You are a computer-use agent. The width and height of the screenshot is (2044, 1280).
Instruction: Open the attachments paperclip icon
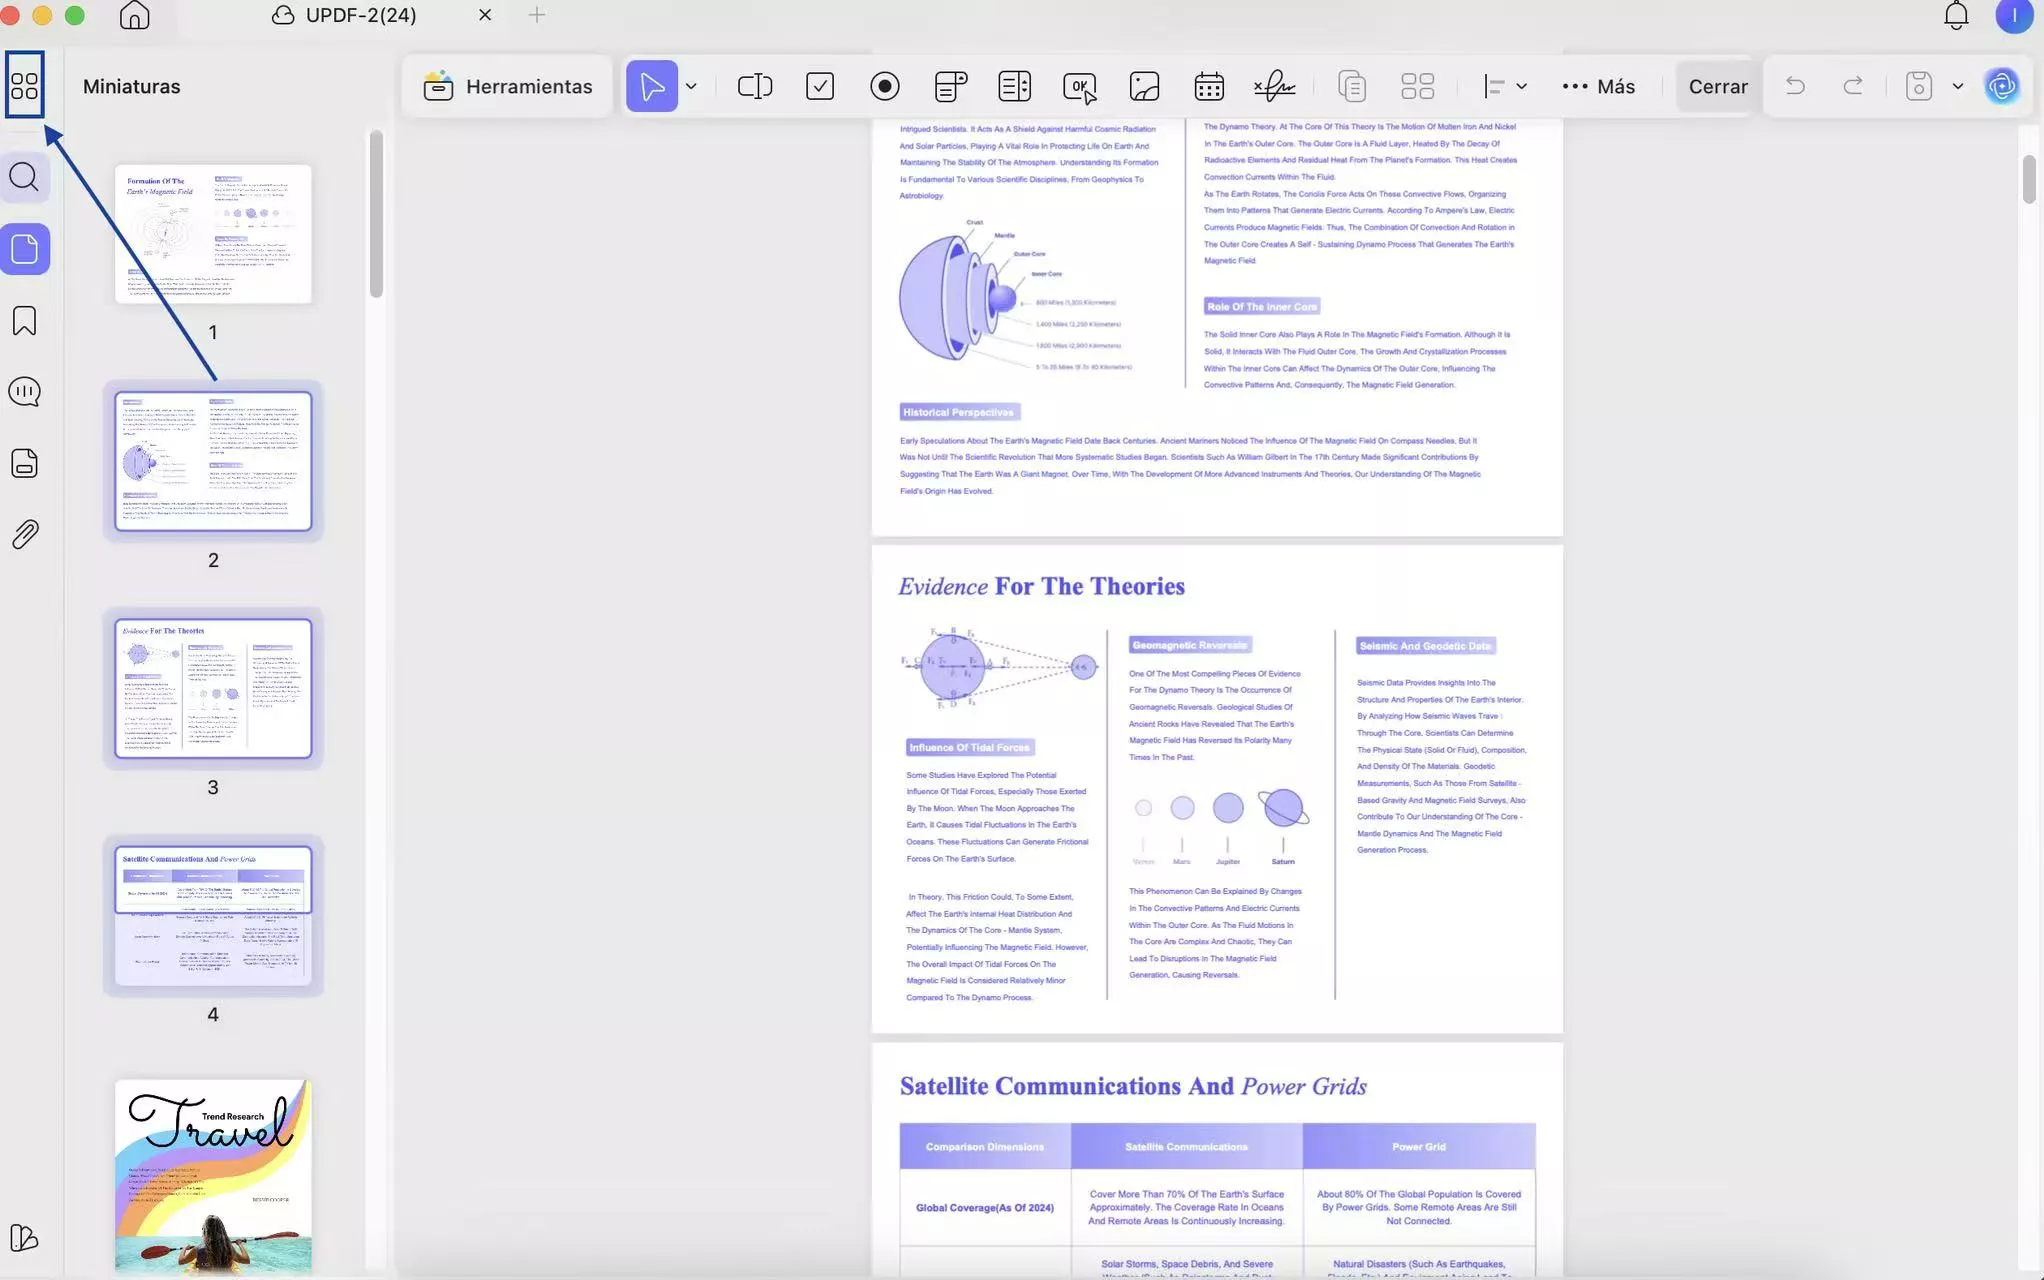24,534
